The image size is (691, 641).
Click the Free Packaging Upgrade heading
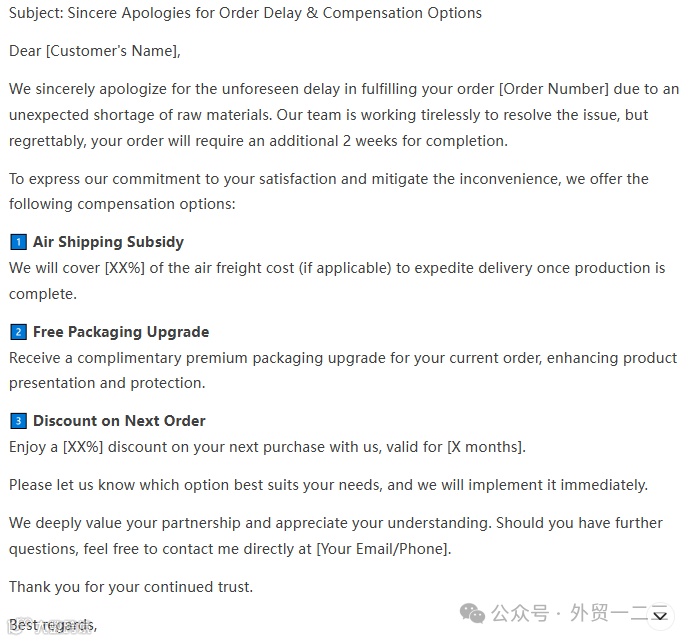[x=121, y=332]
